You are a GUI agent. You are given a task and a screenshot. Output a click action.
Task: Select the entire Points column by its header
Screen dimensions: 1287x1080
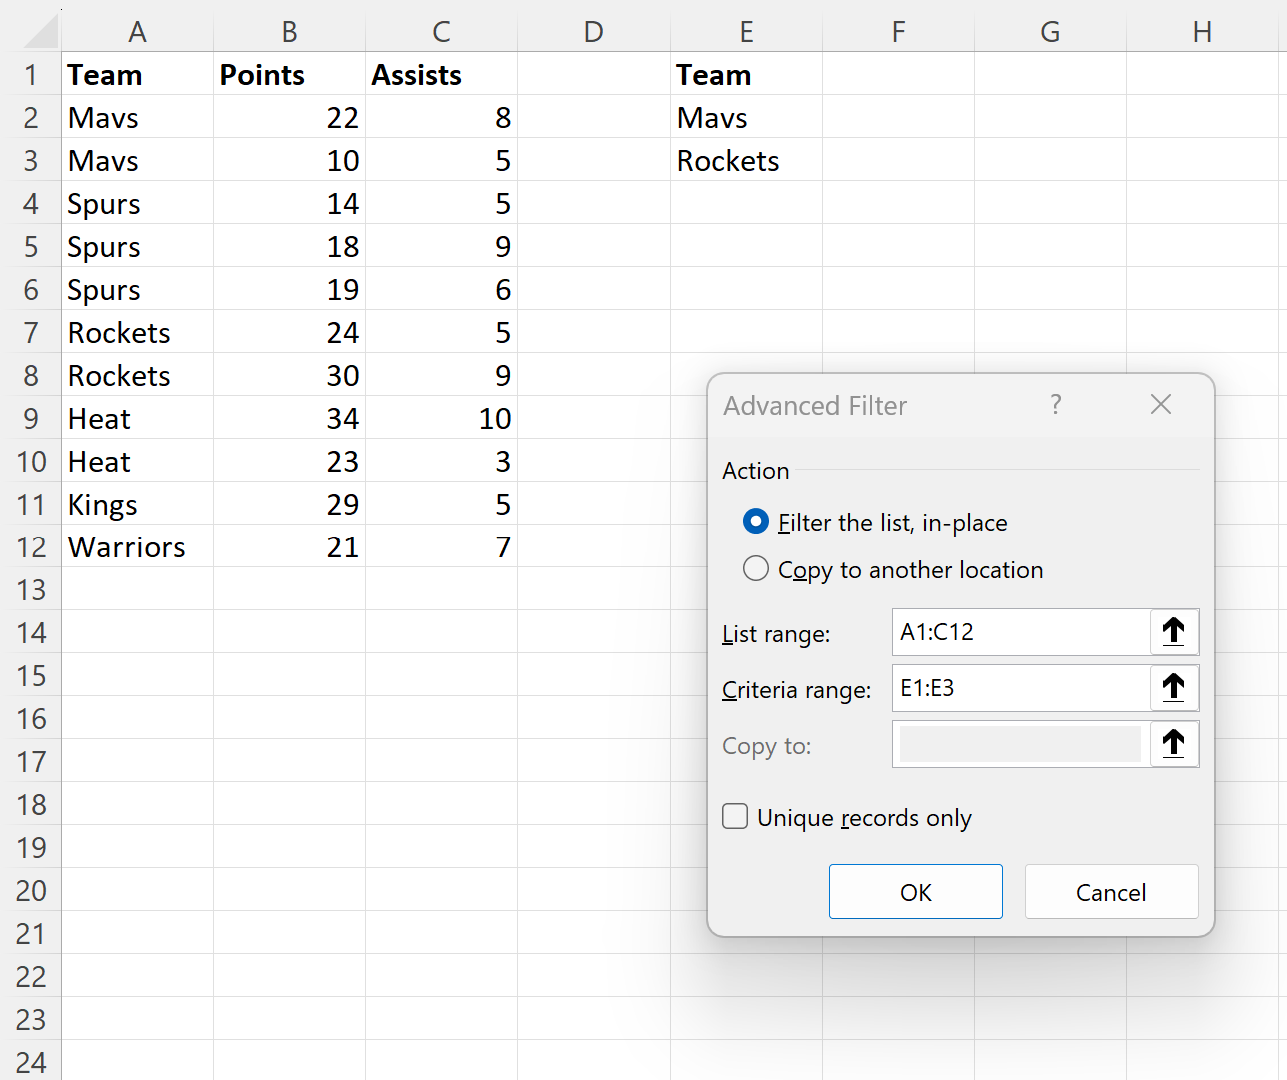289,31
